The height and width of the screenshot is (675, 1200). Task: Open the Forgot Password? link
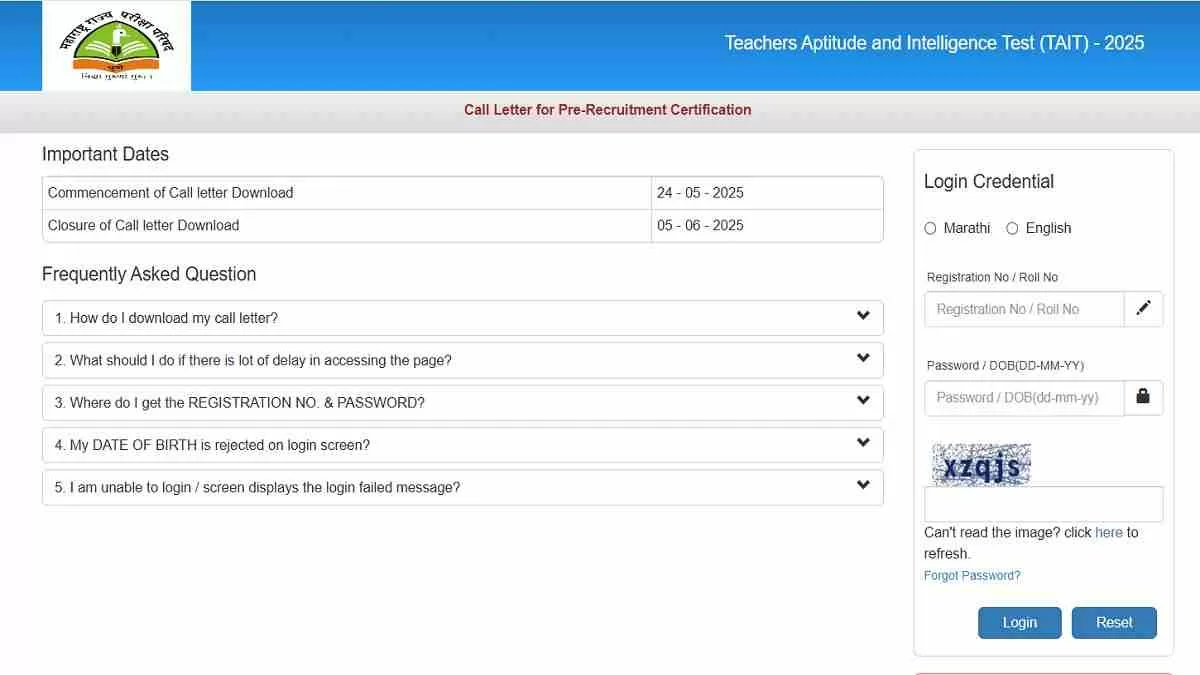[x=972, y=575]
